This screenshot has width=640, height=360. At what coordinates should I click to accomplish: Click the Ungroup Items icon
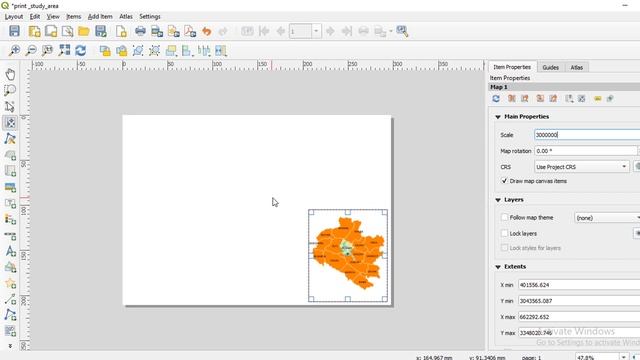point(154,51)
